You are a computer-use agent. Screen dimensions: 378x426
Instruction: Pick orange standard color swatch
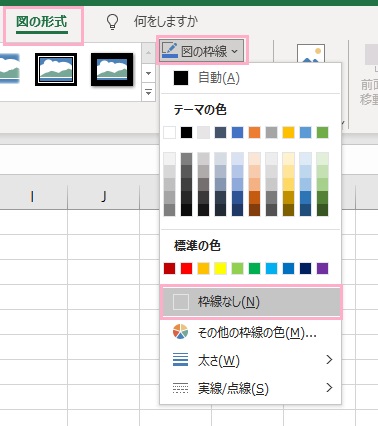(203, 268)
